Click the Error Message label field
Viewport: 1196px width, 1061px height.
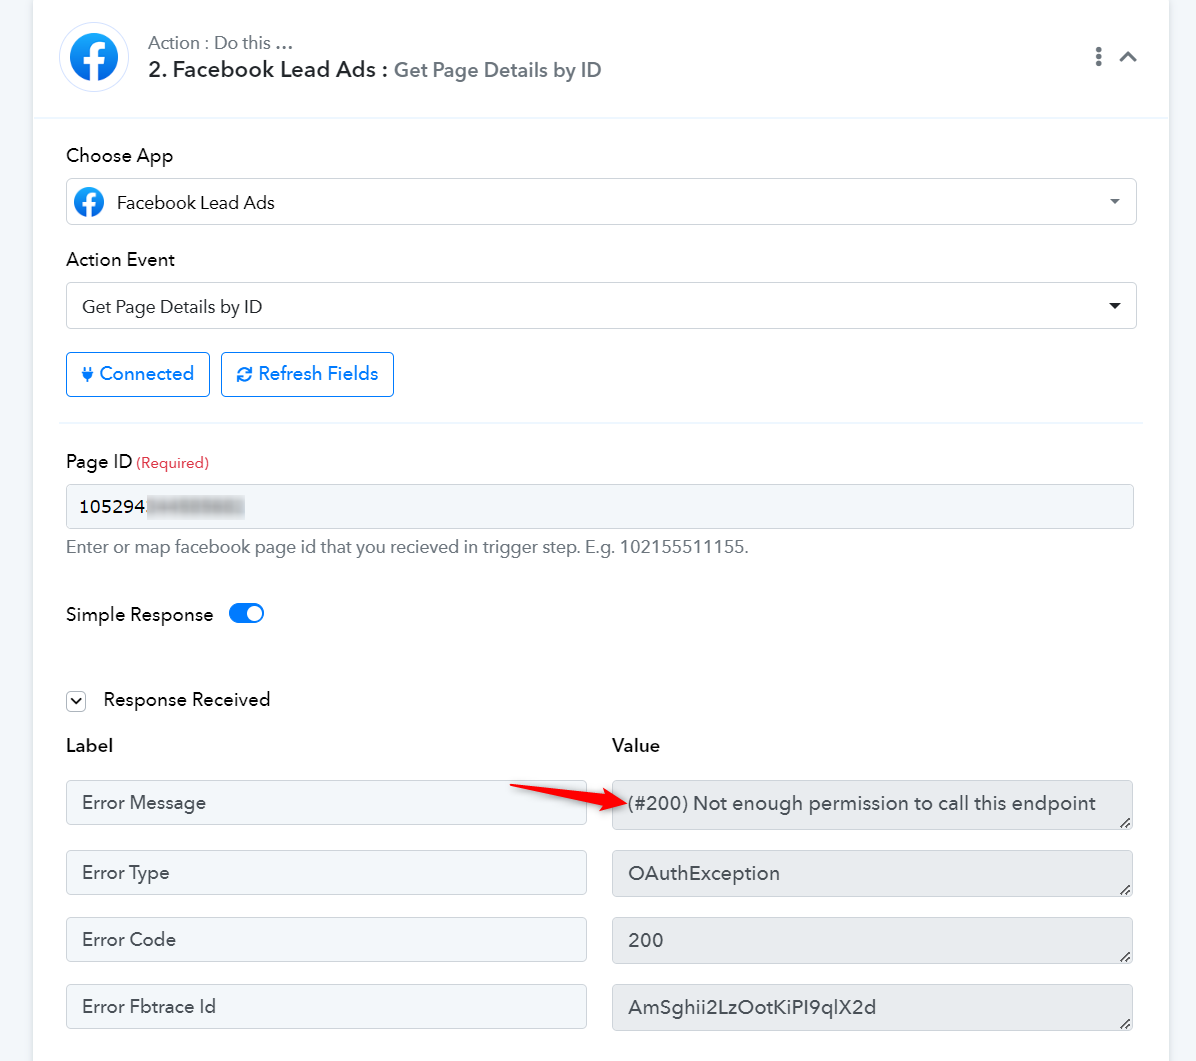326,802
